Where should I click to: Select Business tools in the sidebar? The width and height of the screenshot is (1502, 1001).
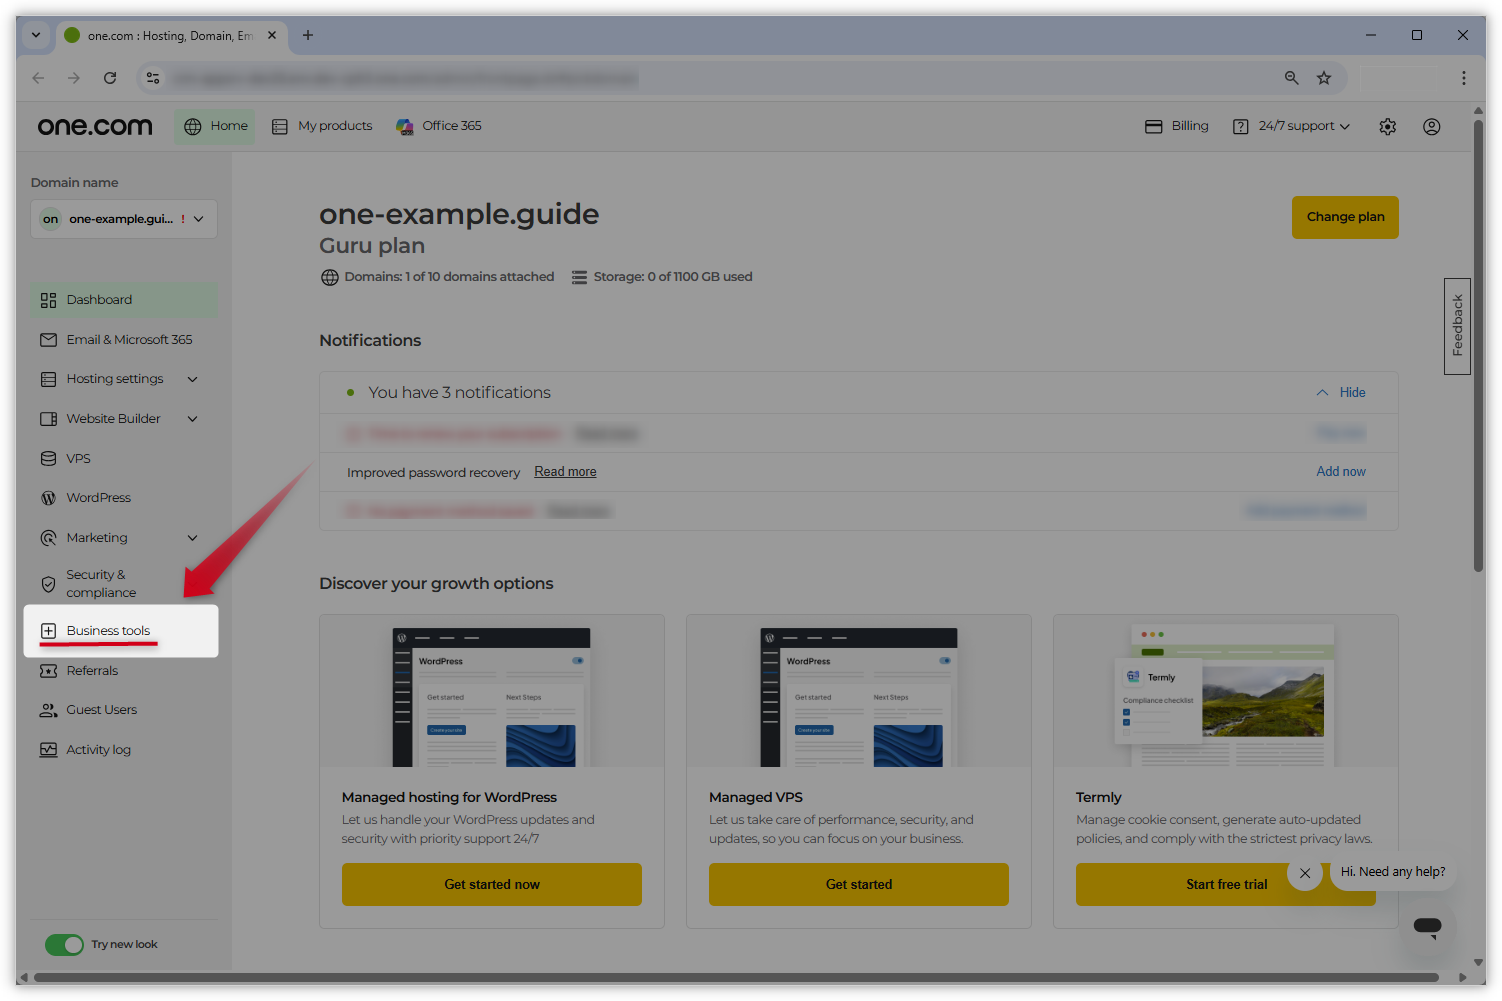108,631
